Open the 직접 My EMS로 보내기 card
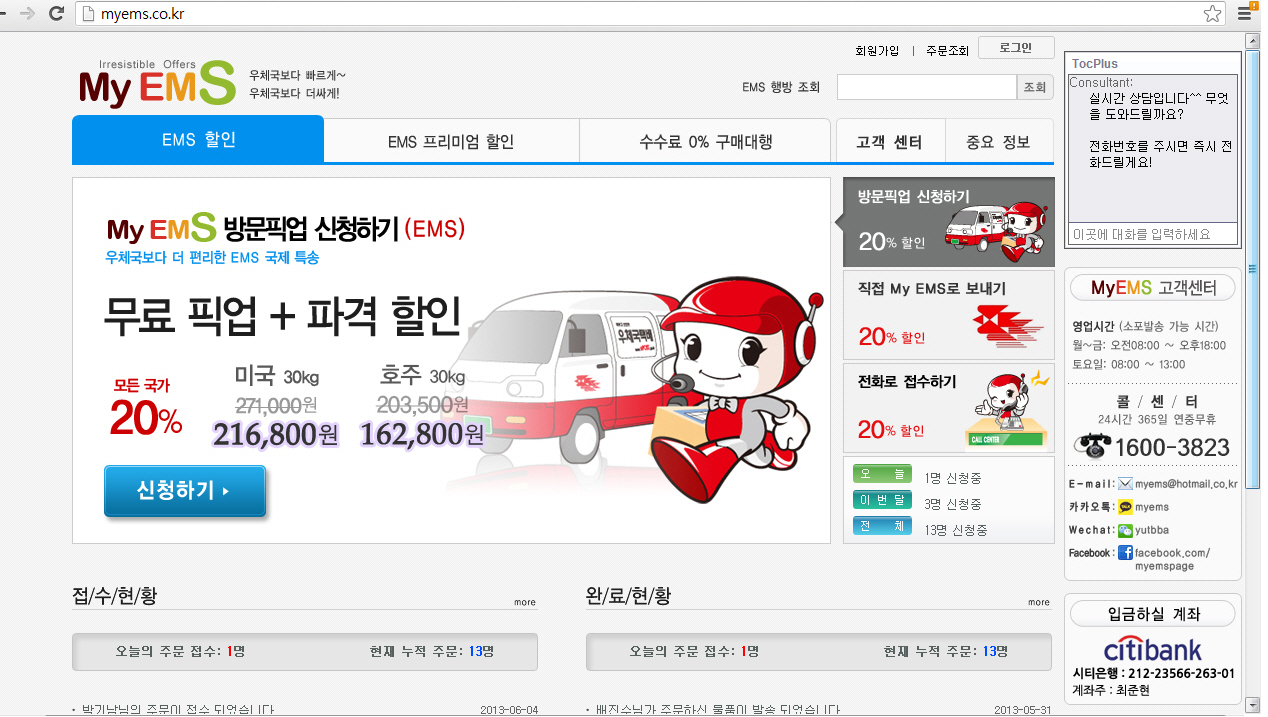 (948, 315)
